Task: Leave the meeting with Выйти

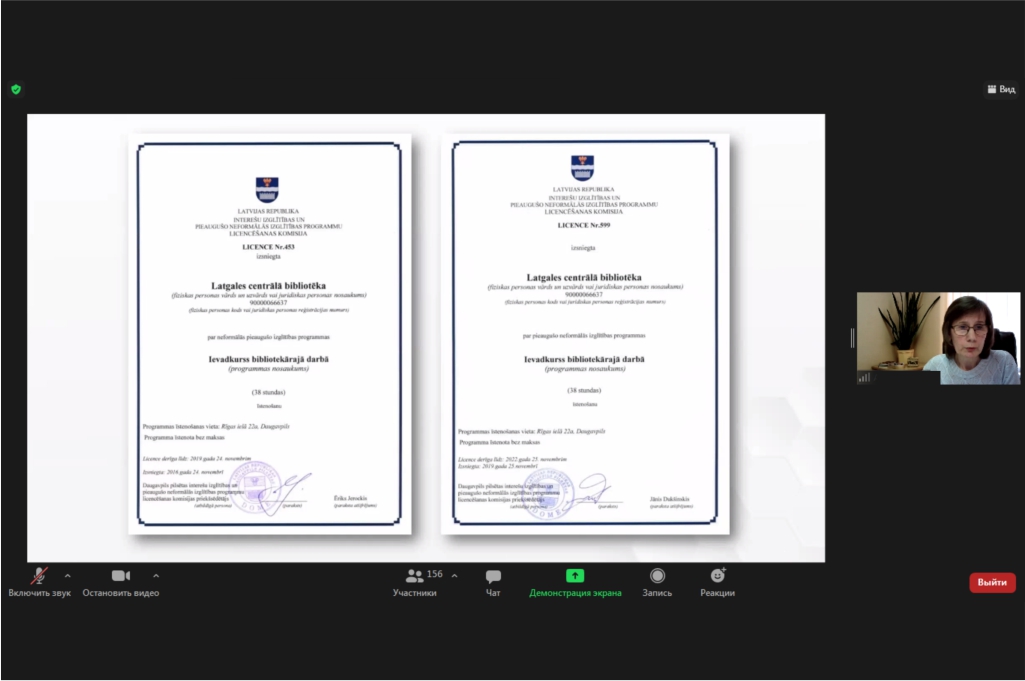Action: click(x=992, y=582)
